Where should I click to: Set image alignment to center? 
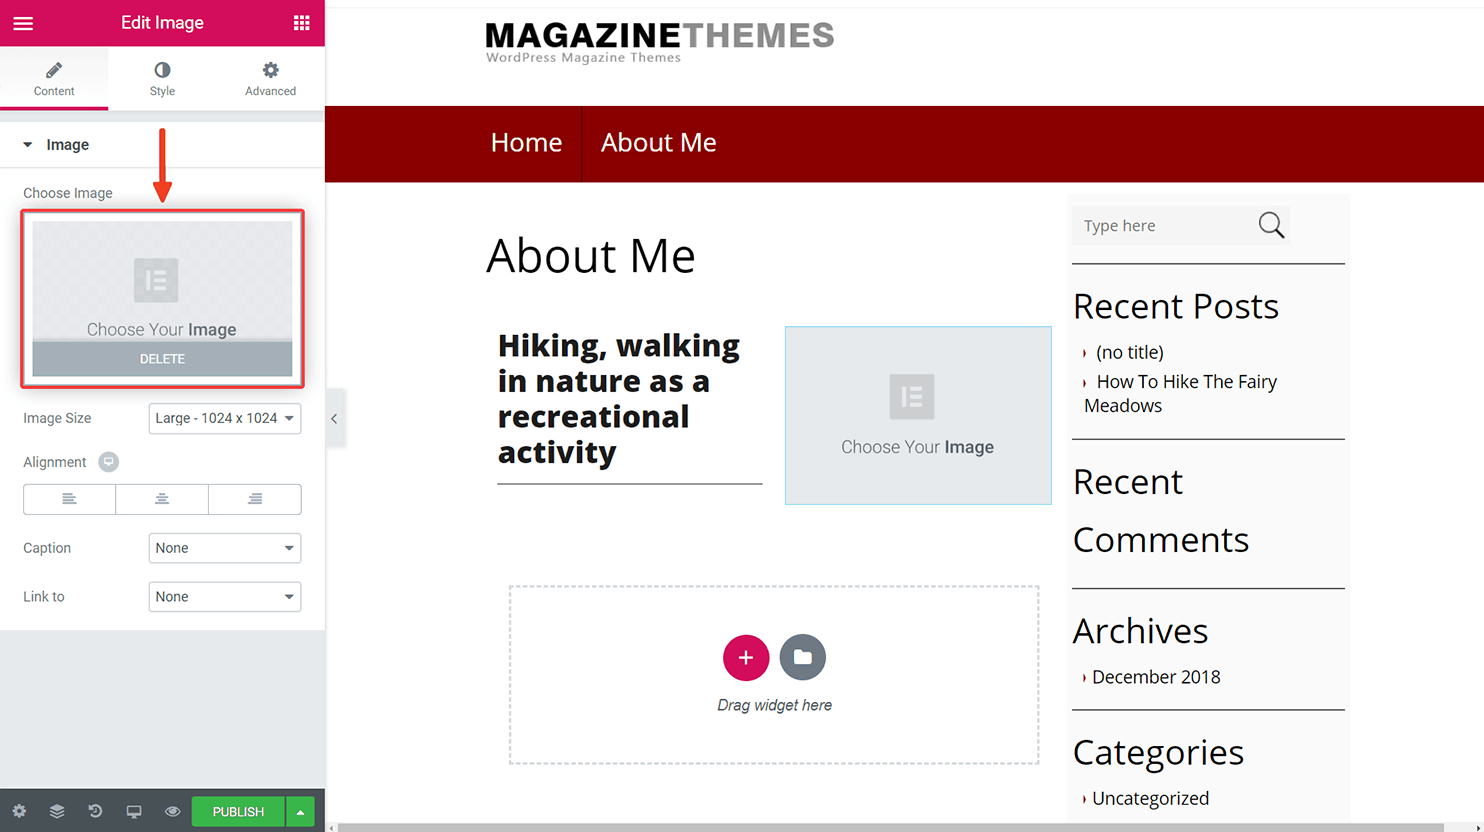162,499
